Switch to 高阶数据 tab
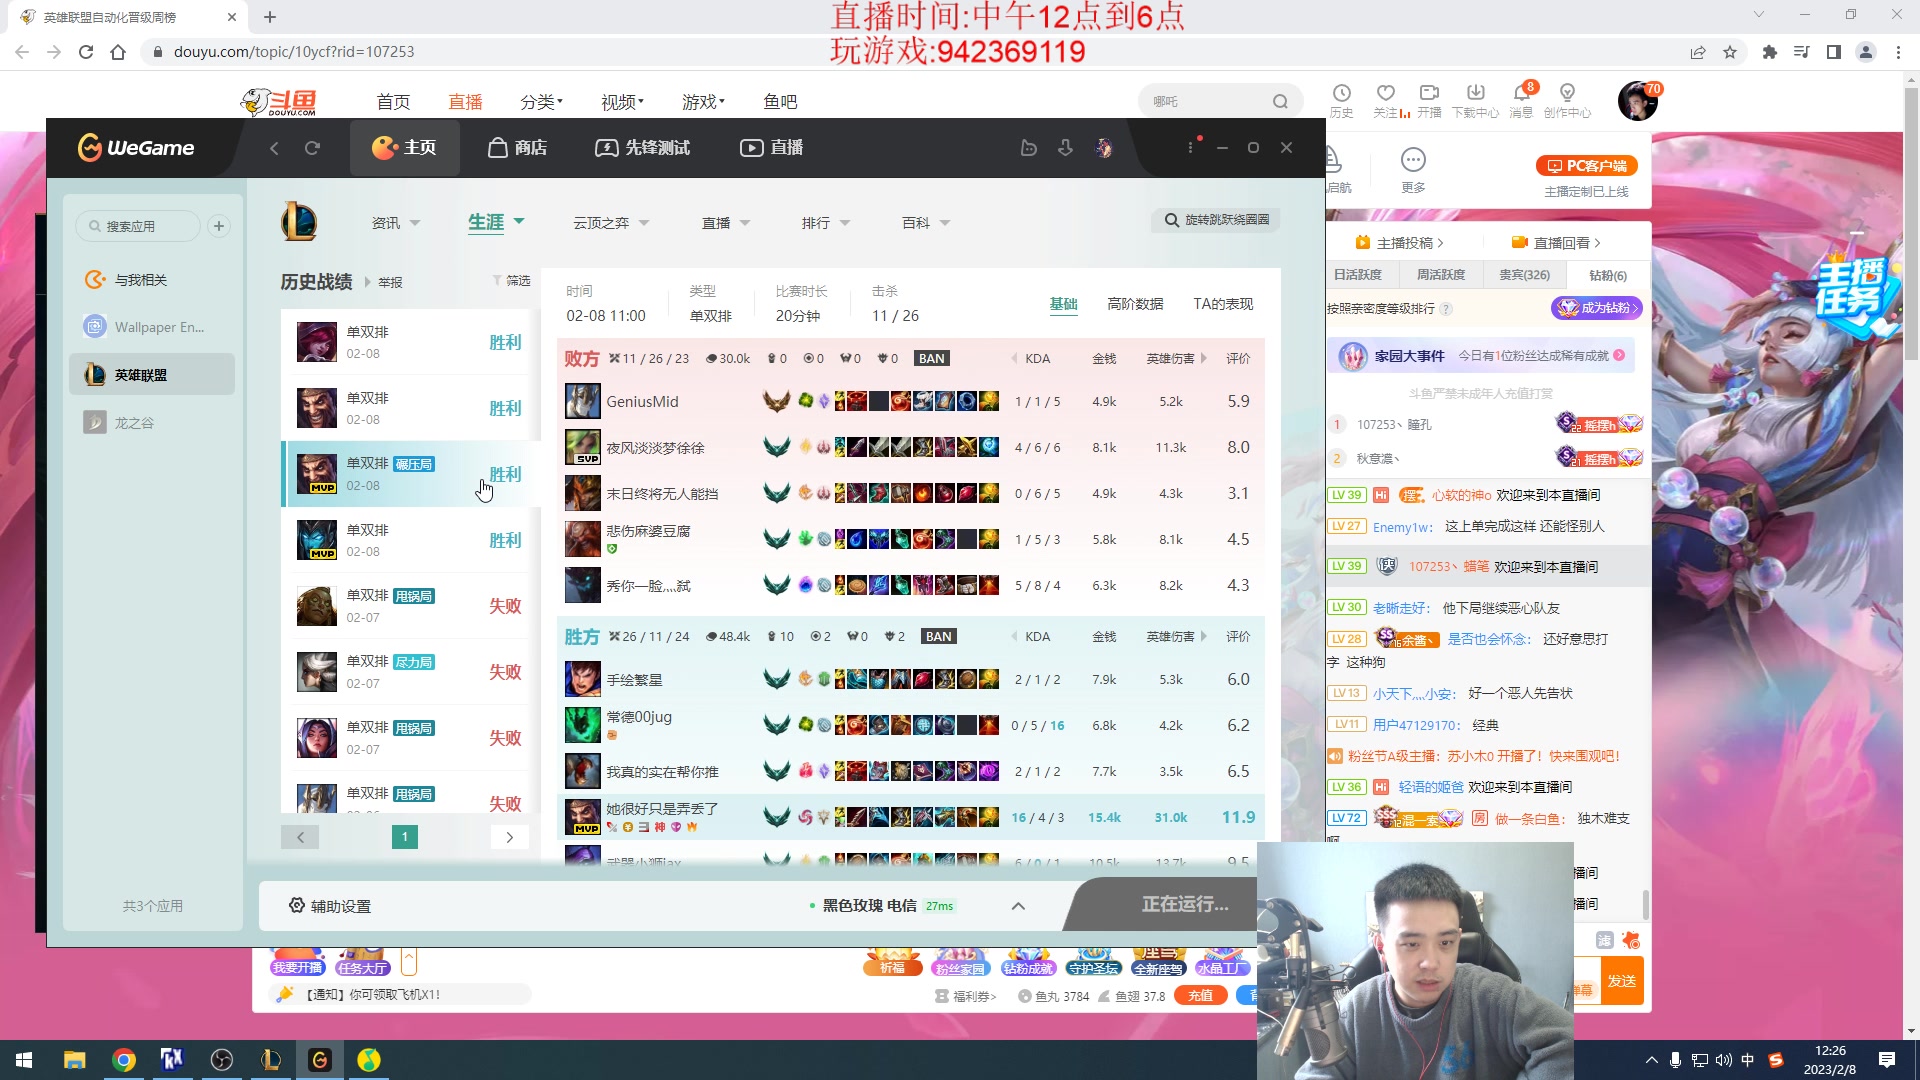Image resolution: width=1920 pixels, height=1080 pixels. (1135, 304)
